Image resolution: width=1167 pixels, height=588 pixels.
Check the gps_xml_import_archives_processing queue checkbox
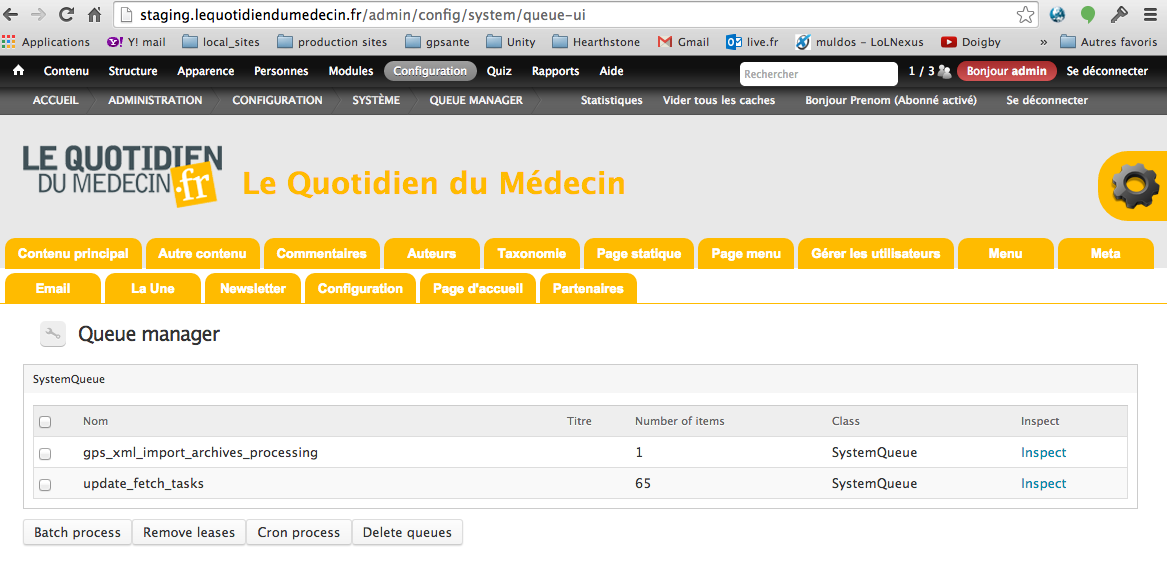45,453
